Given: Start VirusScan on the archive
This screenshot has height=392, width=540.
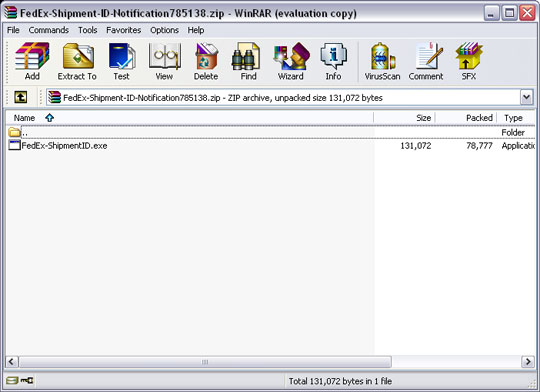Looking at the screenshot, I should [x=382, y=61].
